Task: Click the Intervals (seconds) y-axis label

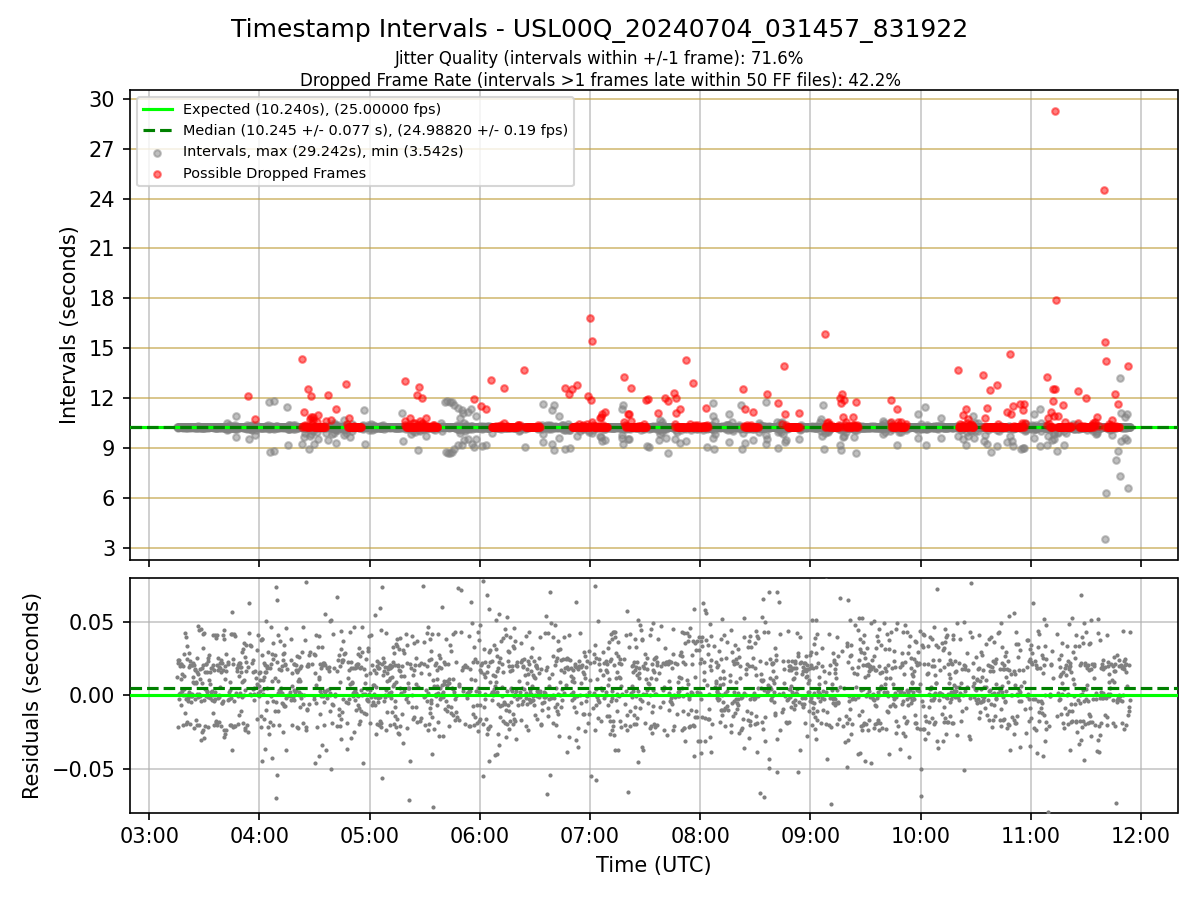Action: pyautogui.click(x=68, y=325)
